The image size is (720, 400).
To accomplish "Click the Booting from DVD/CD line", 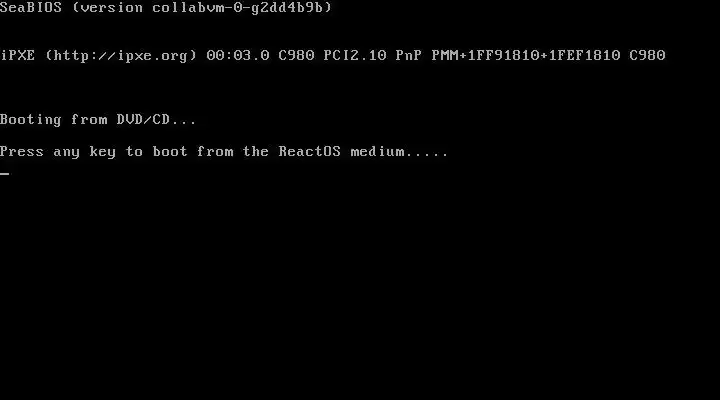I will click(x=98, y=120).
